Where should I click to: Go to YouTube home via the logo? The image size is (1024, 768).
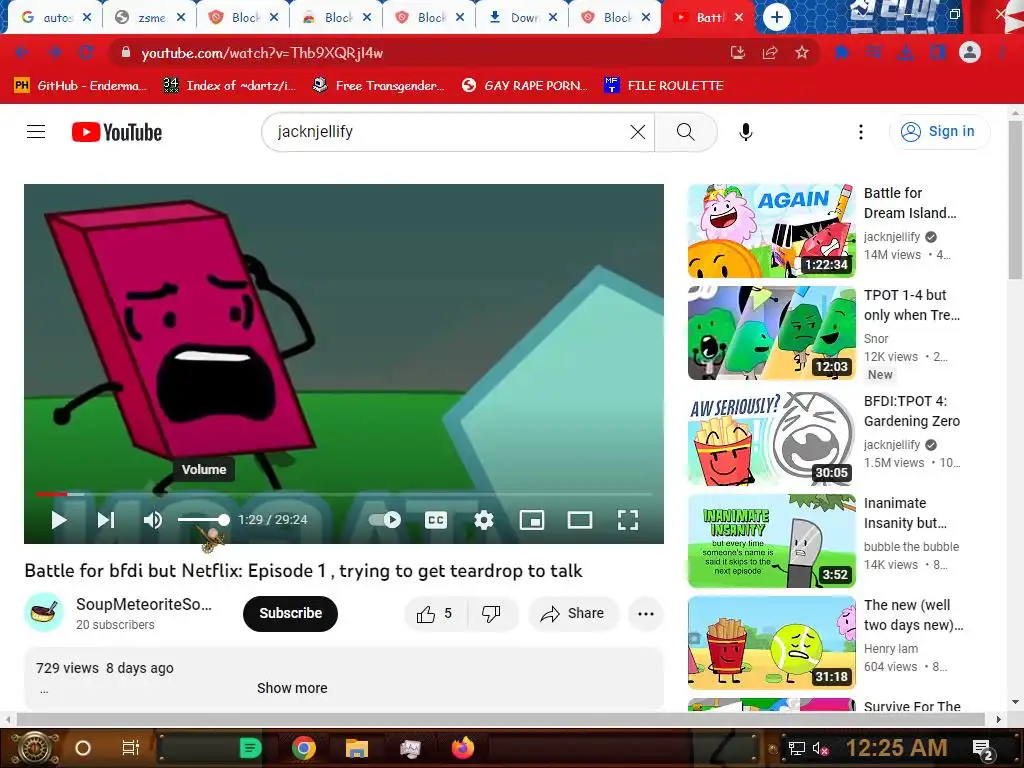pyautogui.click(x=117, y=132)
